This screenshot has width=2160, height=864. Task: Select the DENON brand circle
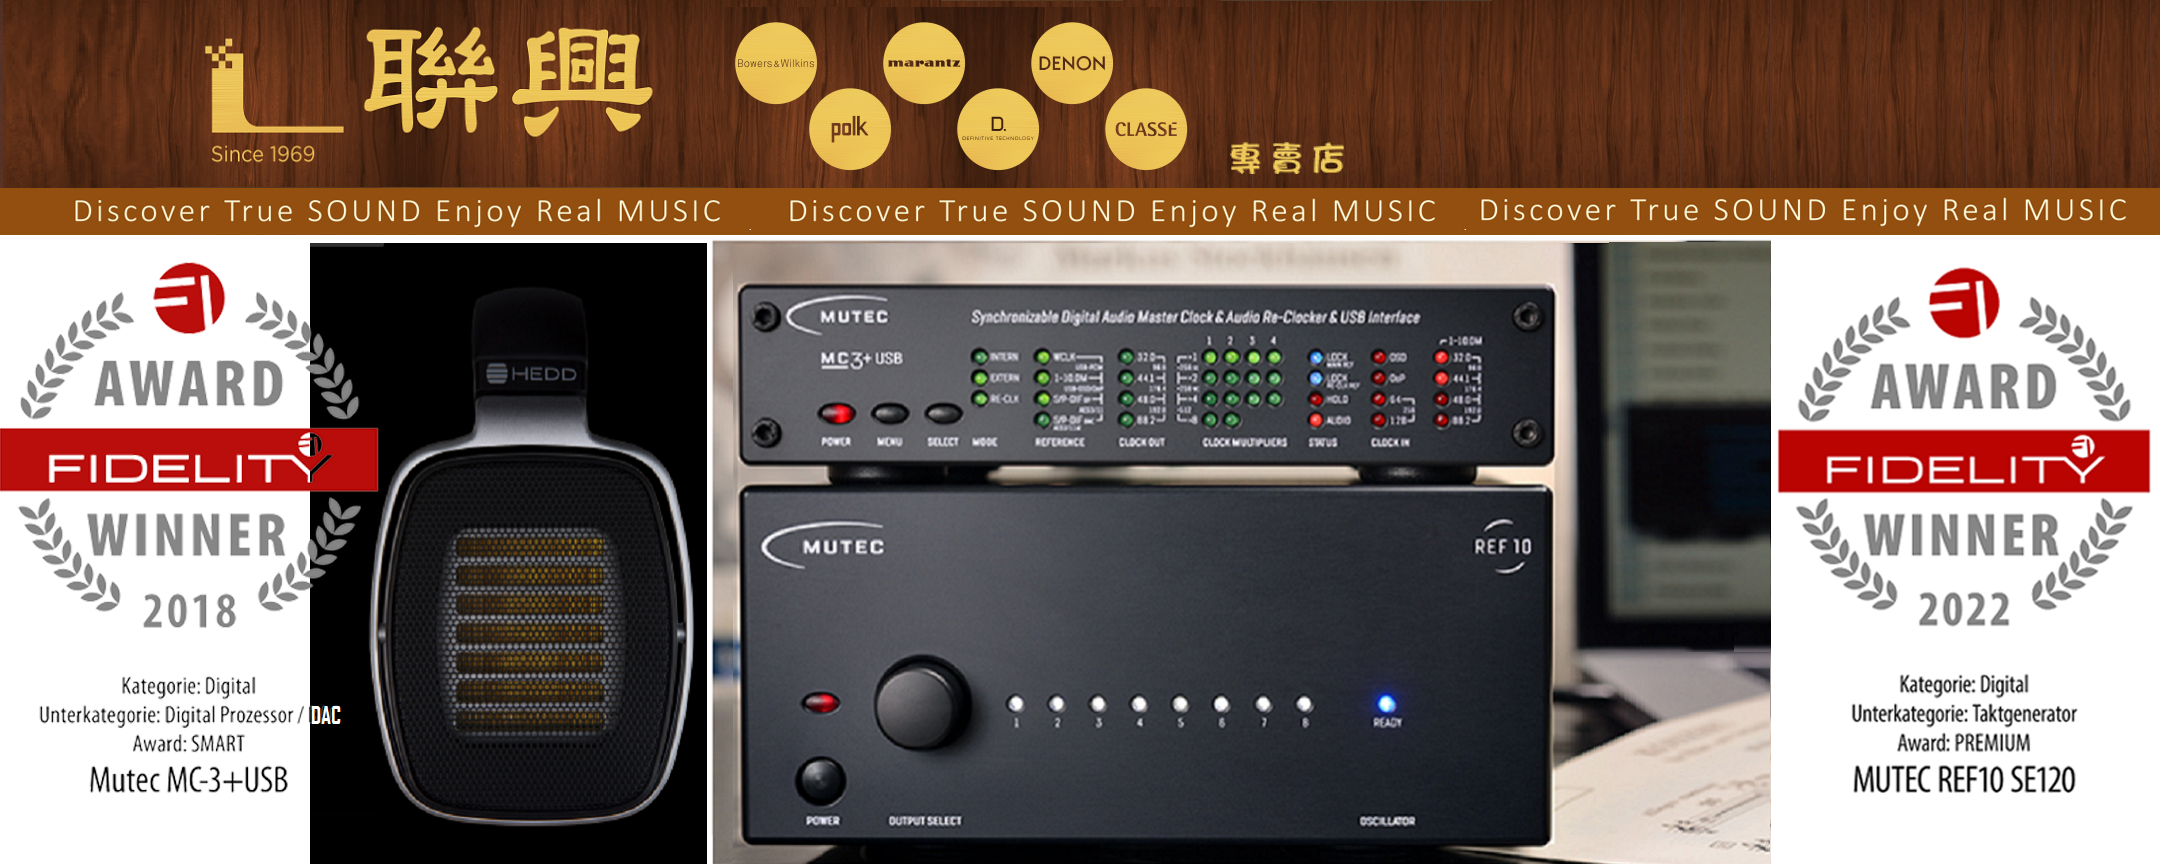[x=1072, y=63]
